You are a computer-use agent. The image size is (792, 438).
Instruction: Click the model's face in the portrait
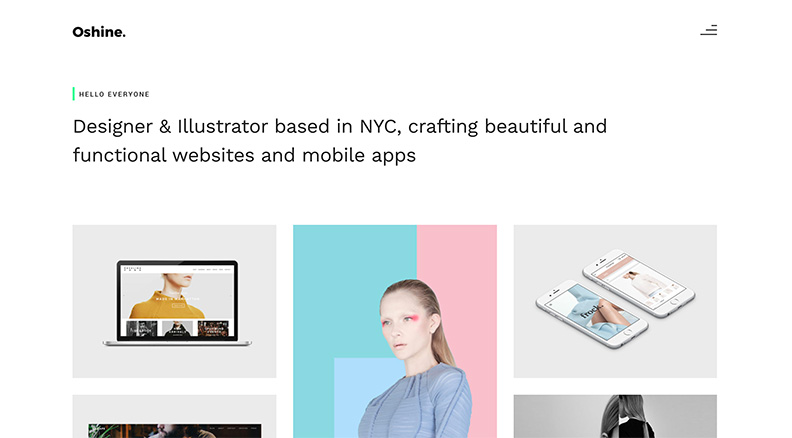[x=403, y=322]
